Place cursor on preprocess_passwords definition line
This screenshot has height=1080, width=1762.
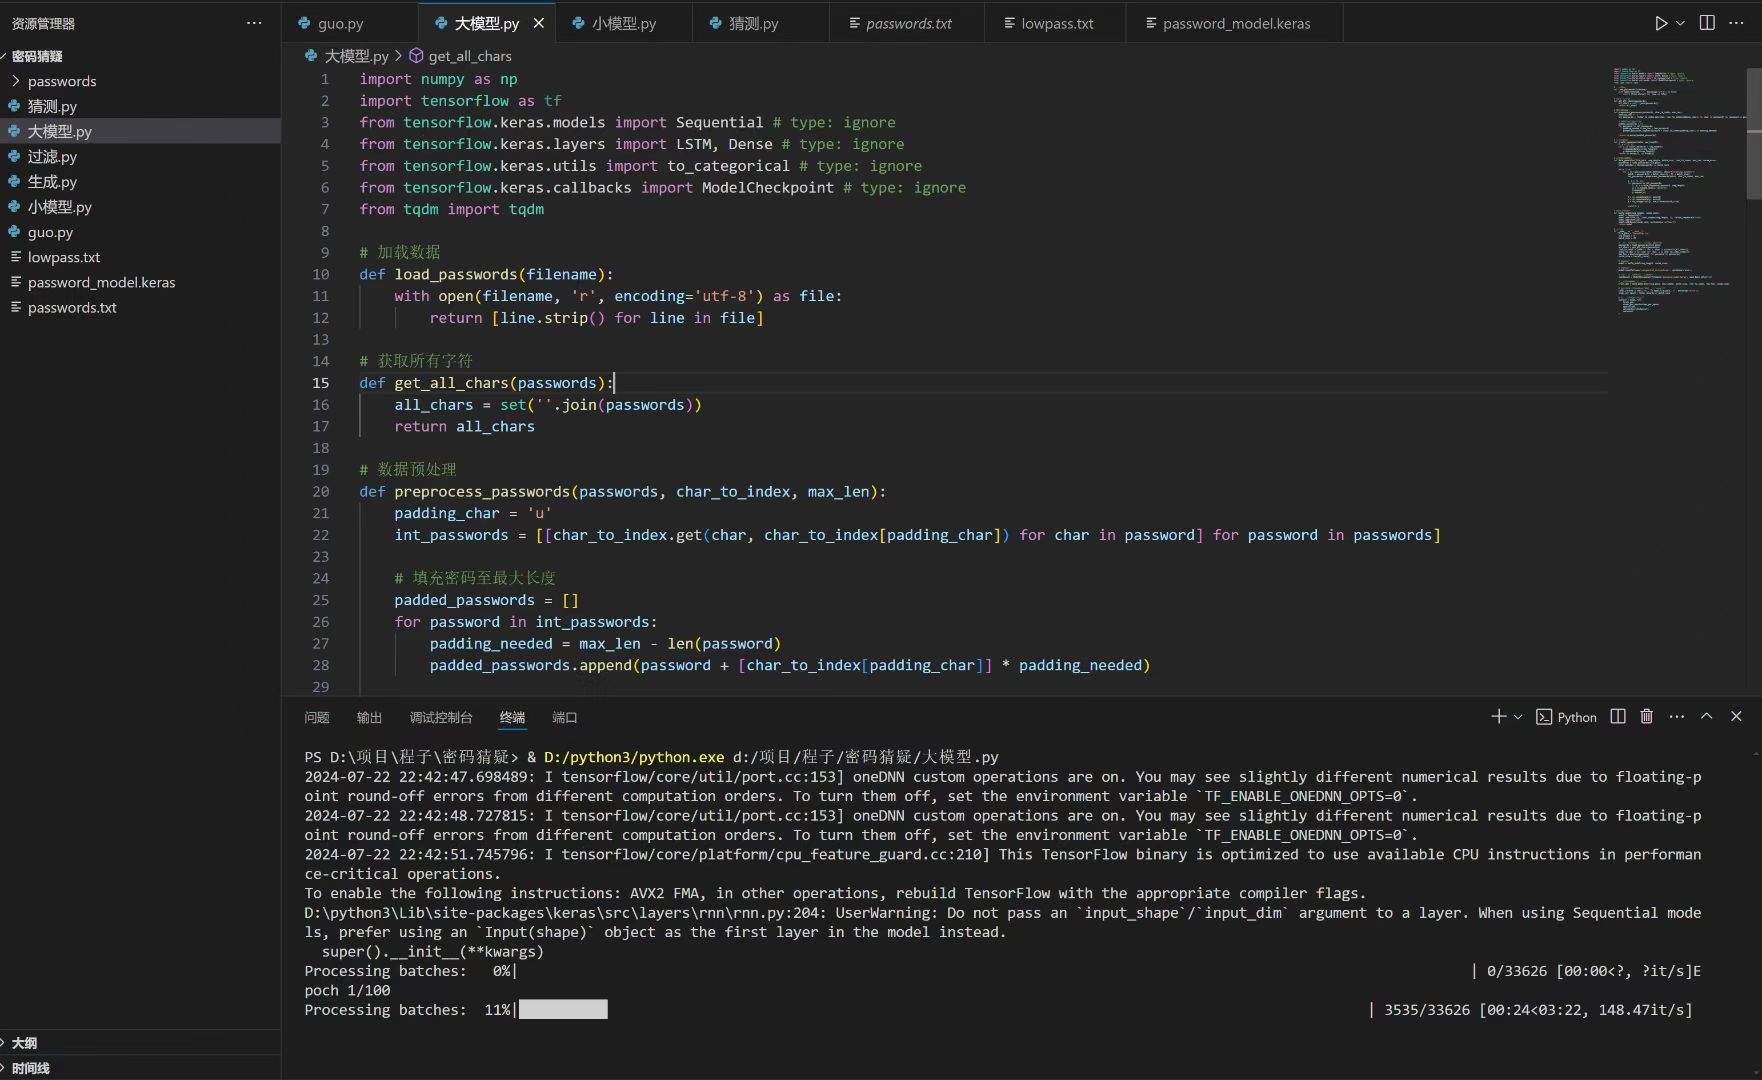[x=622, y=491]
